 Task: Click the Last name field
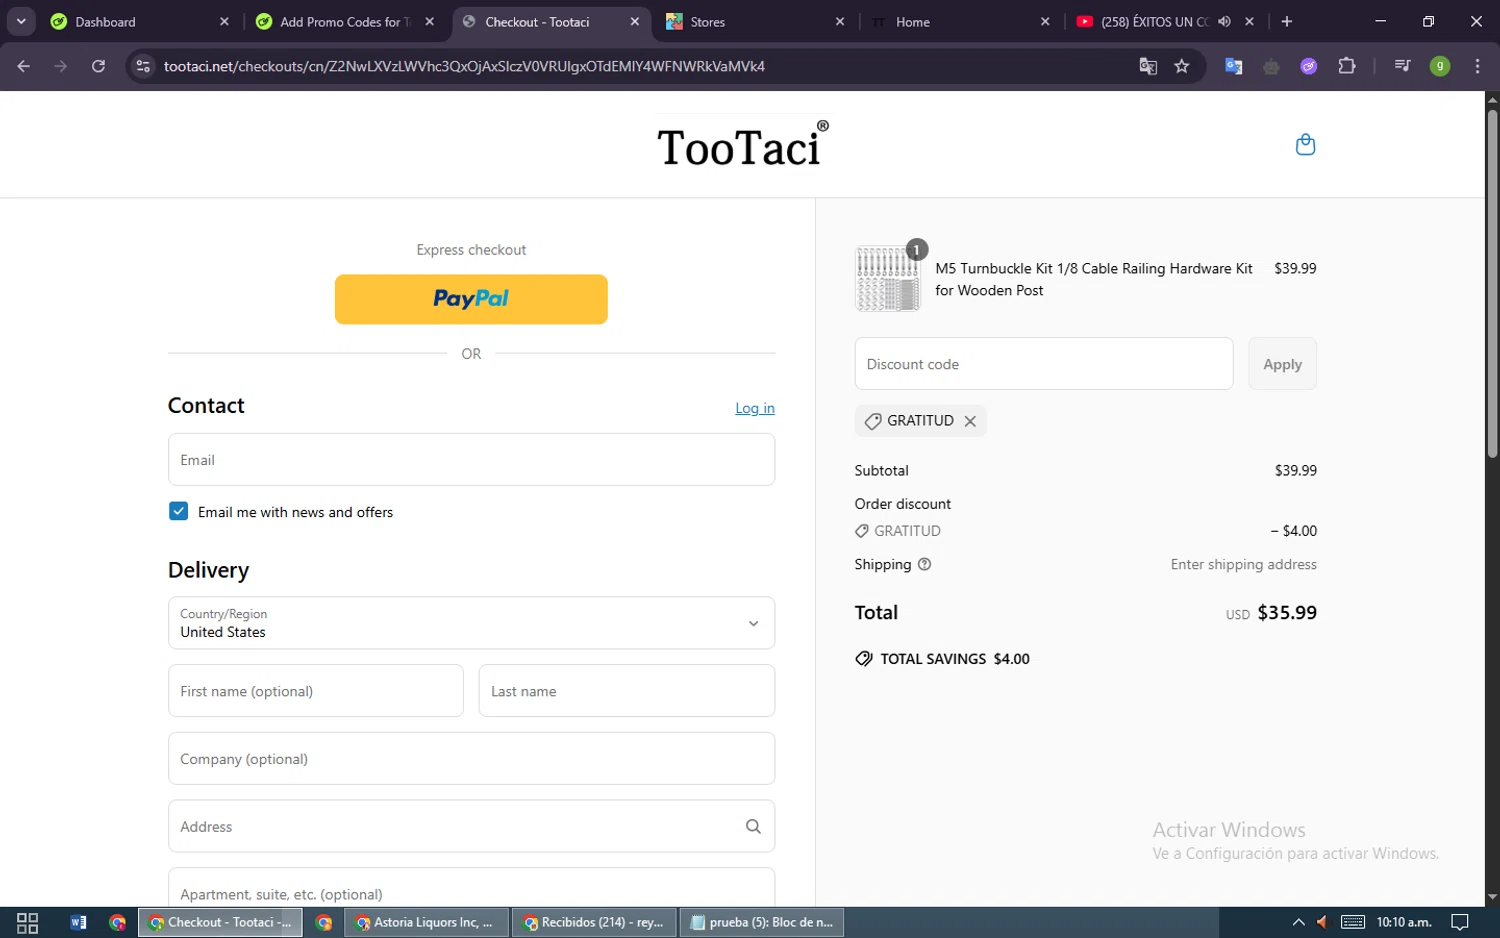pyautogui.click(x=627, y=691)
